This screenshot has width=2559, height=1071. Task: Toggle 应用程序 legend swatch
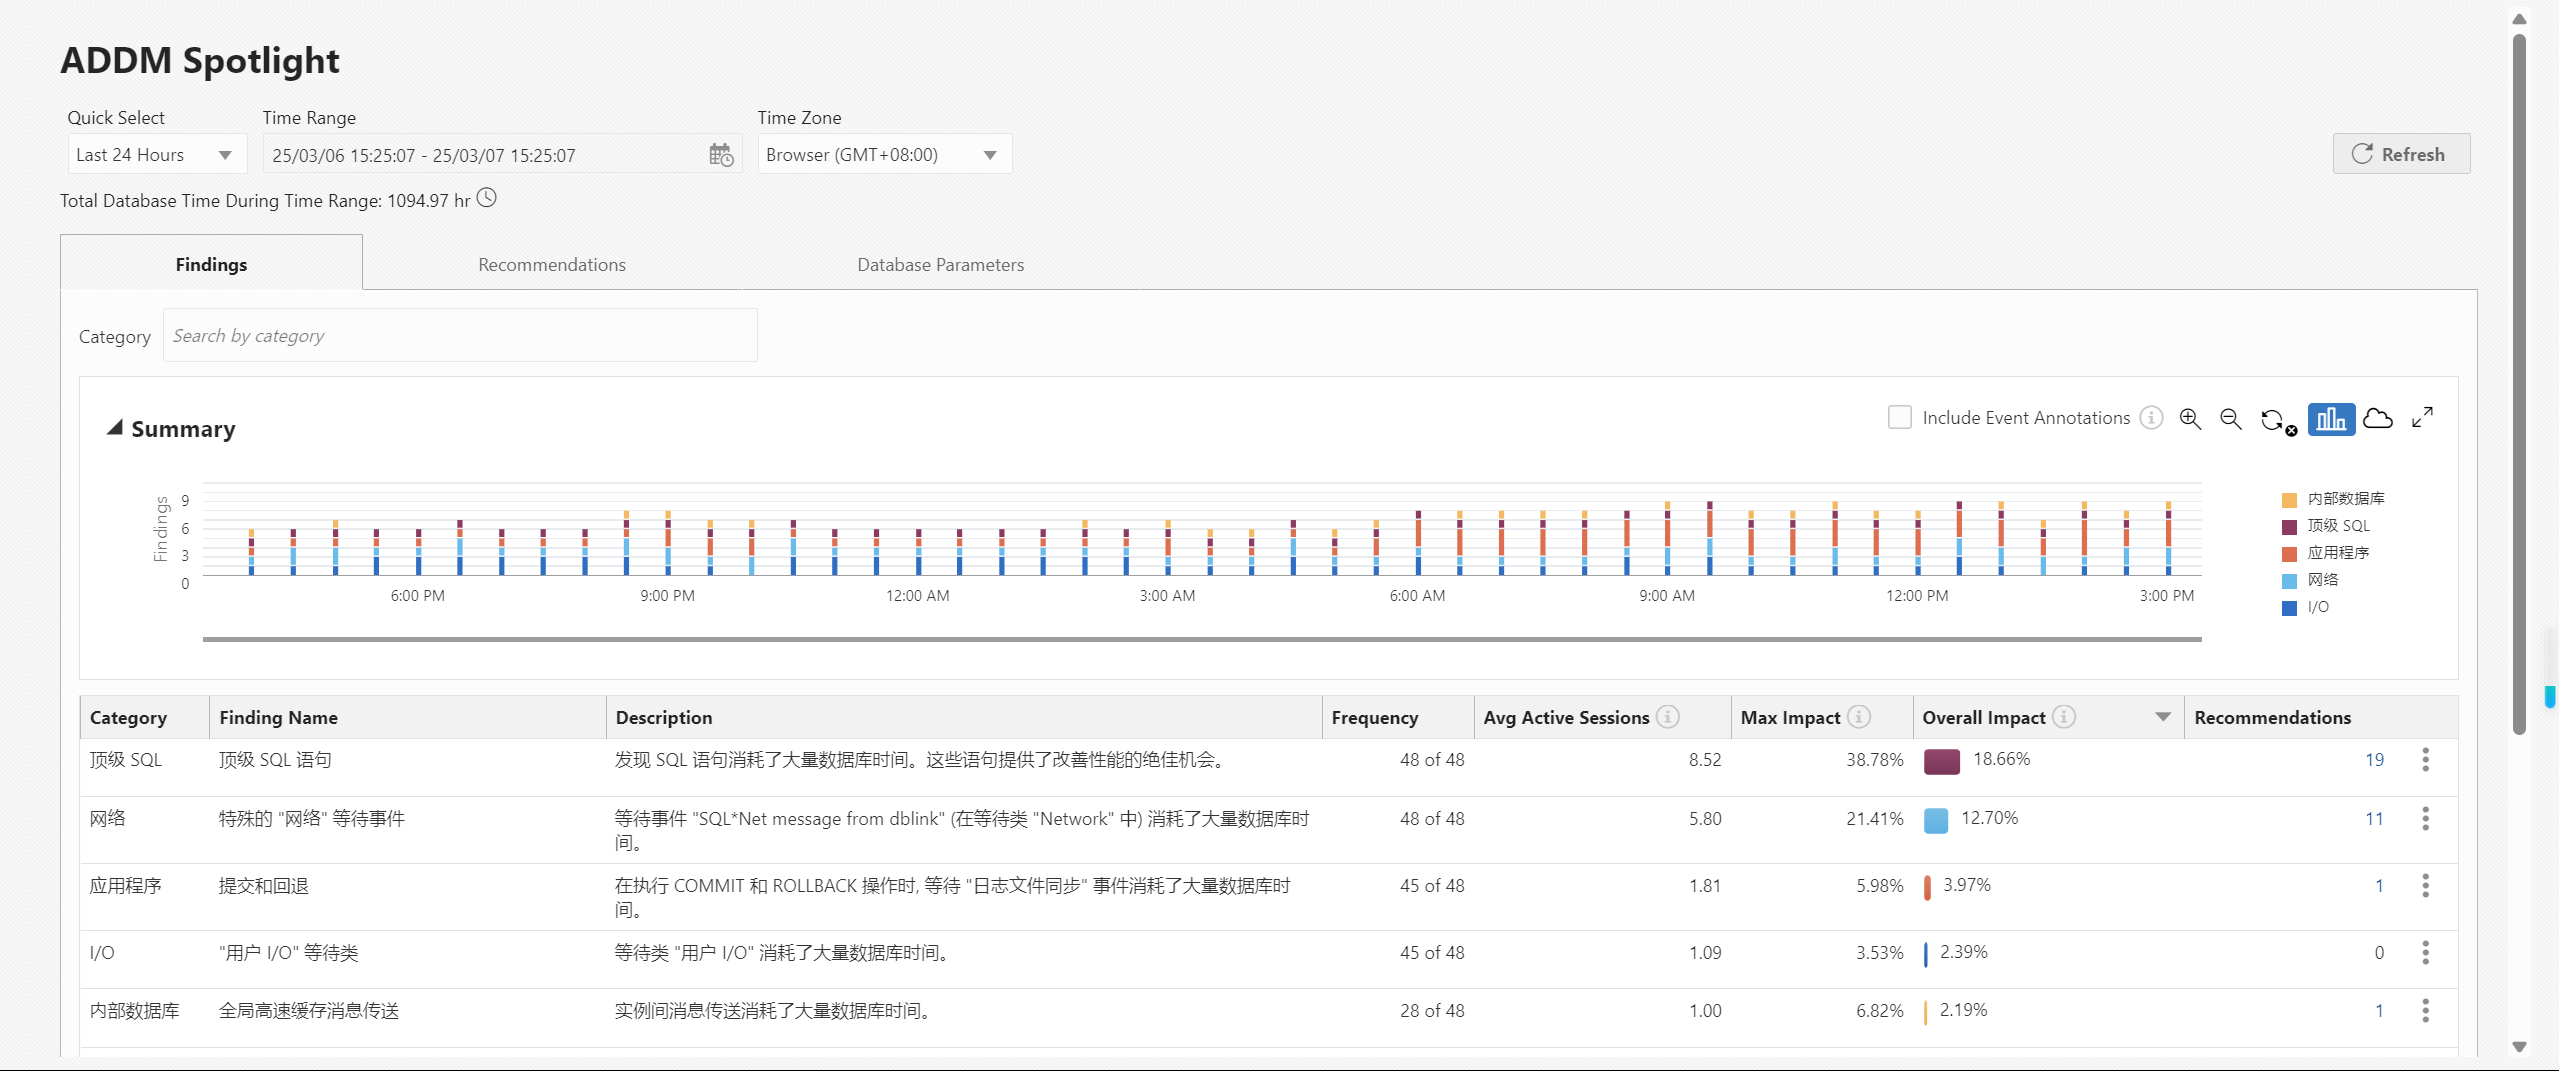(x=2289, y=554)
